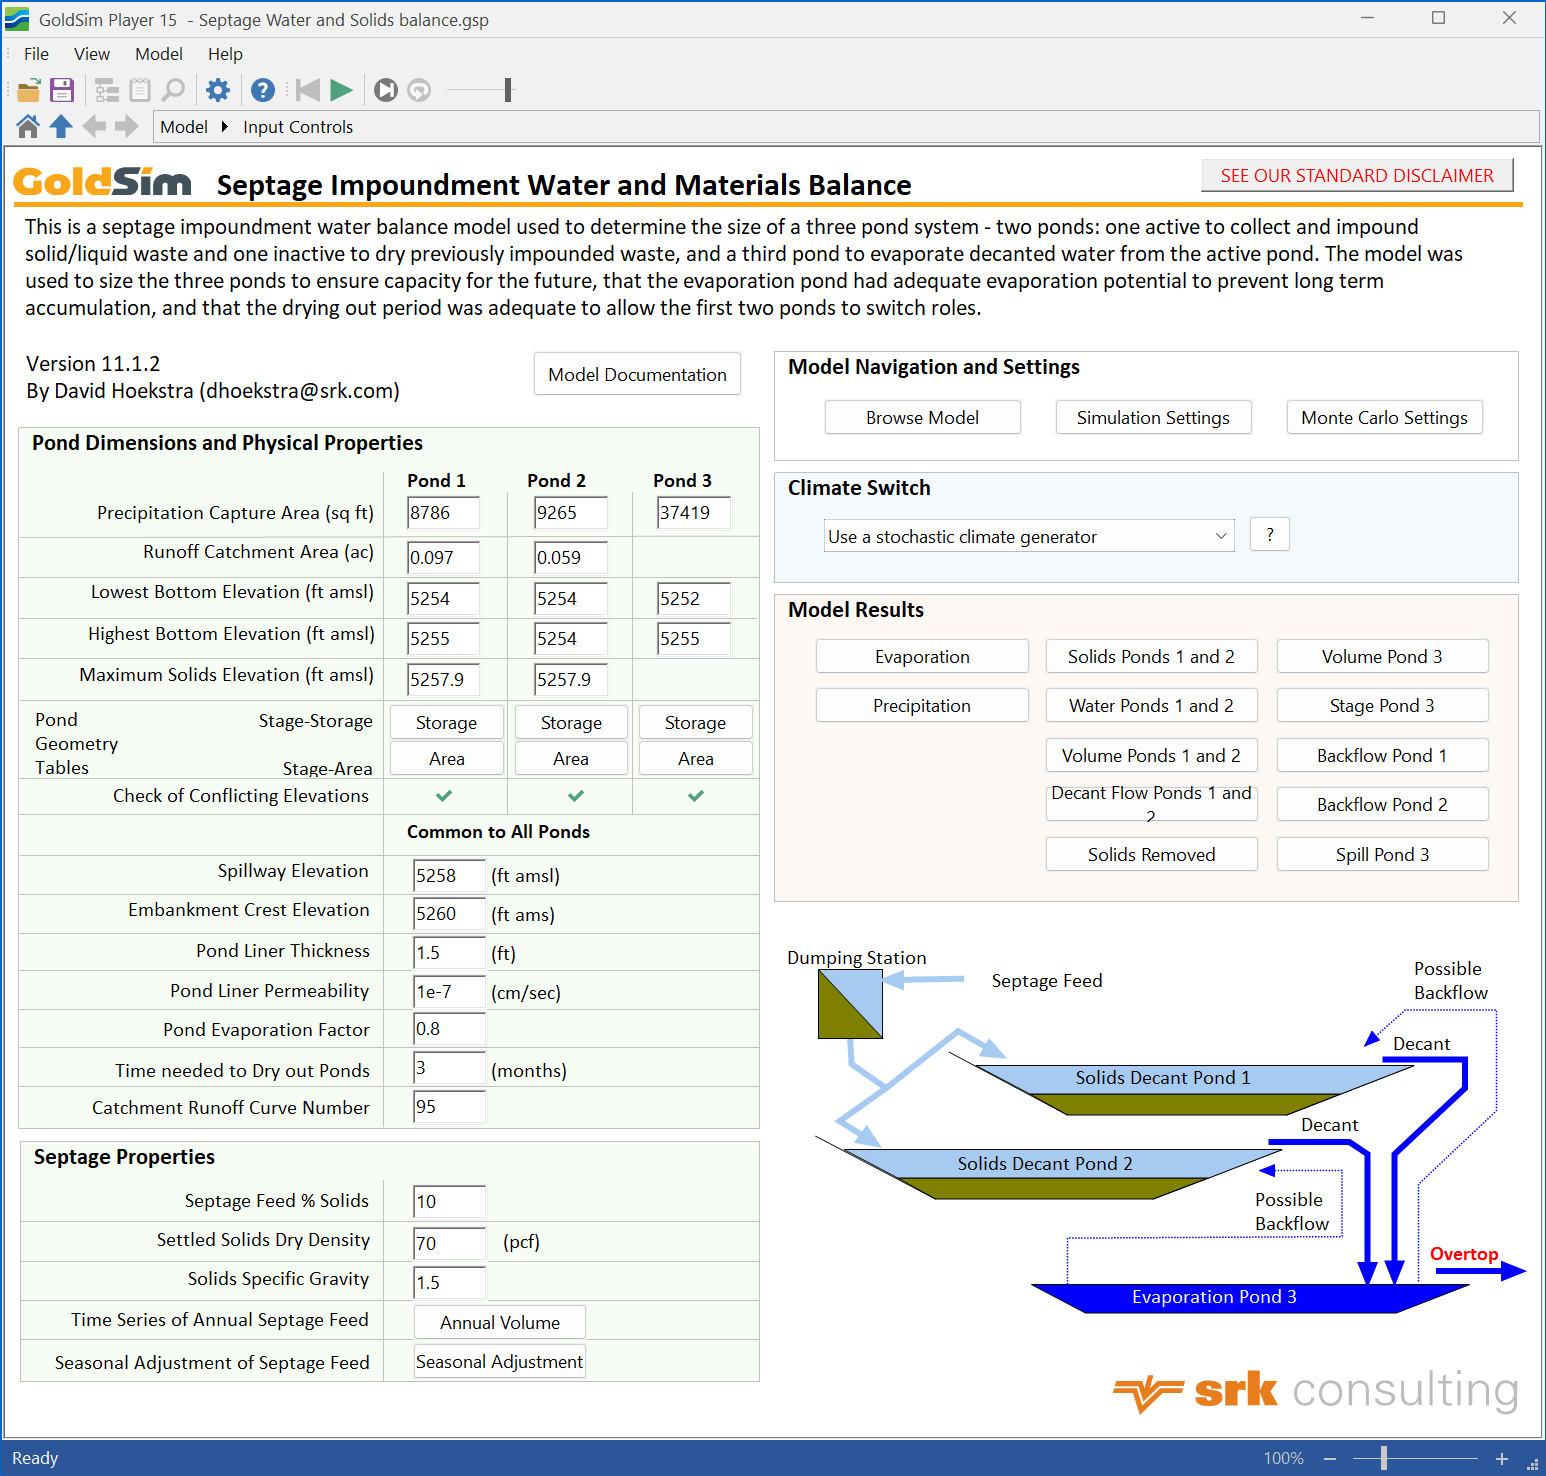Viewport: 1546px width, 1476px height.
Task: Open Monte Carlo Settings
Action: [x=1384, y=417]
